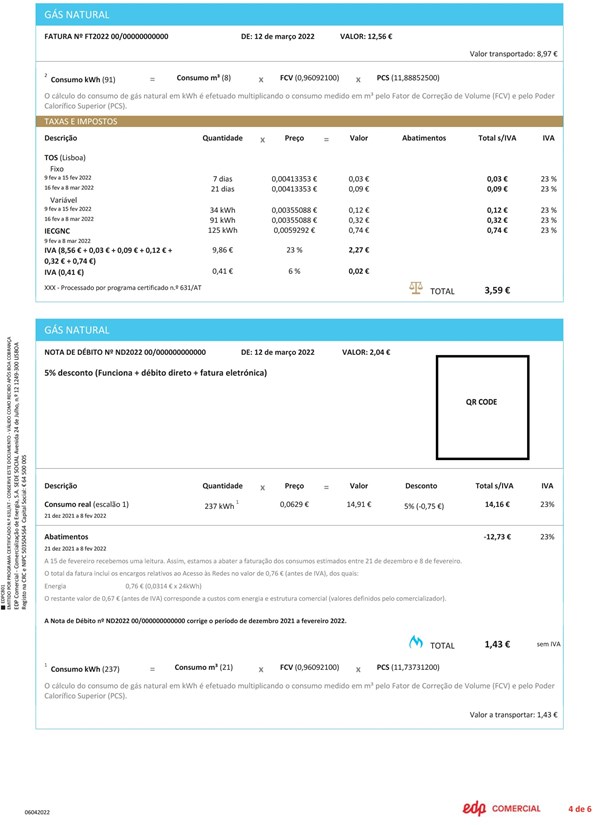The image size is (600, 825).
Task: Click the Abatimentos amount -12,73 €
Action: pos(497,537)
